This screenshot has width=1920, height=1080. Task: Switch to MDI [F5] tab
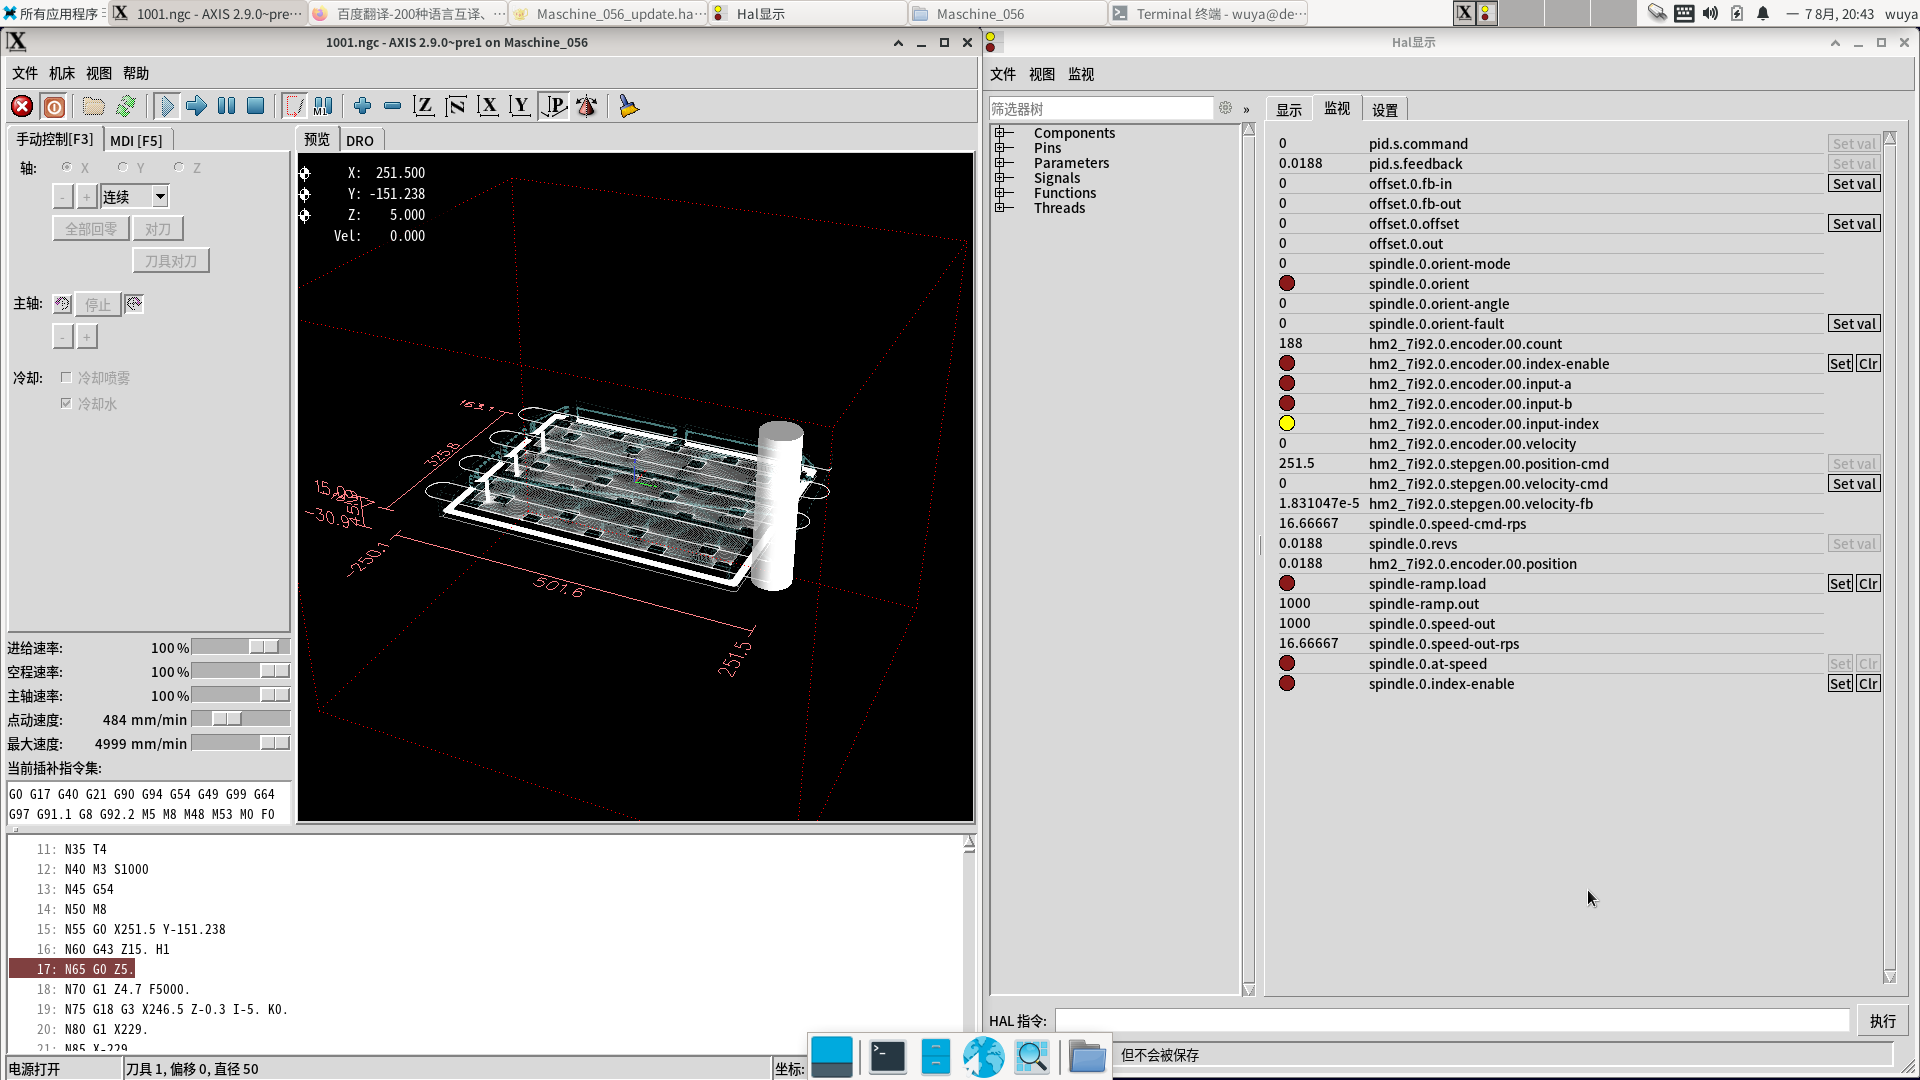(136, 140)
